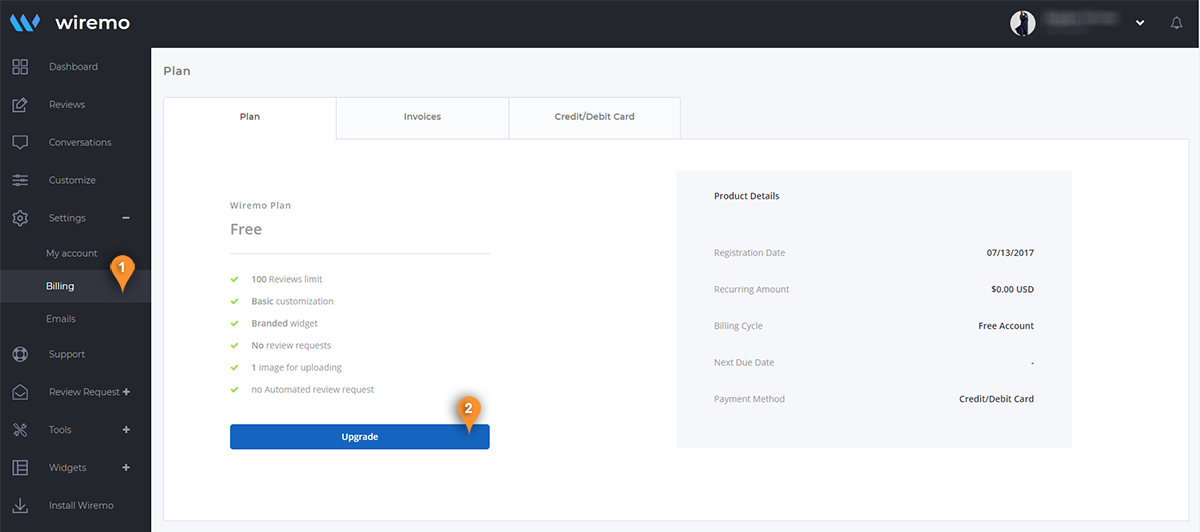Click the Conversations speech bubble icon

(20, 142)
